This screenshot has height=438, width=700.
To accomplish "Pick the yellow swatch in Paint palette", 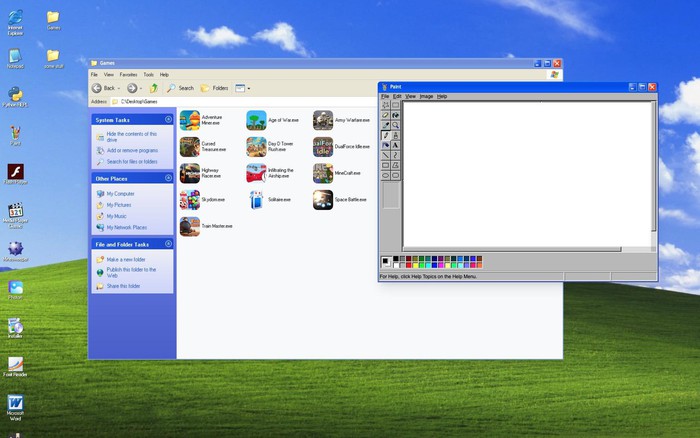I will (415, 265).
